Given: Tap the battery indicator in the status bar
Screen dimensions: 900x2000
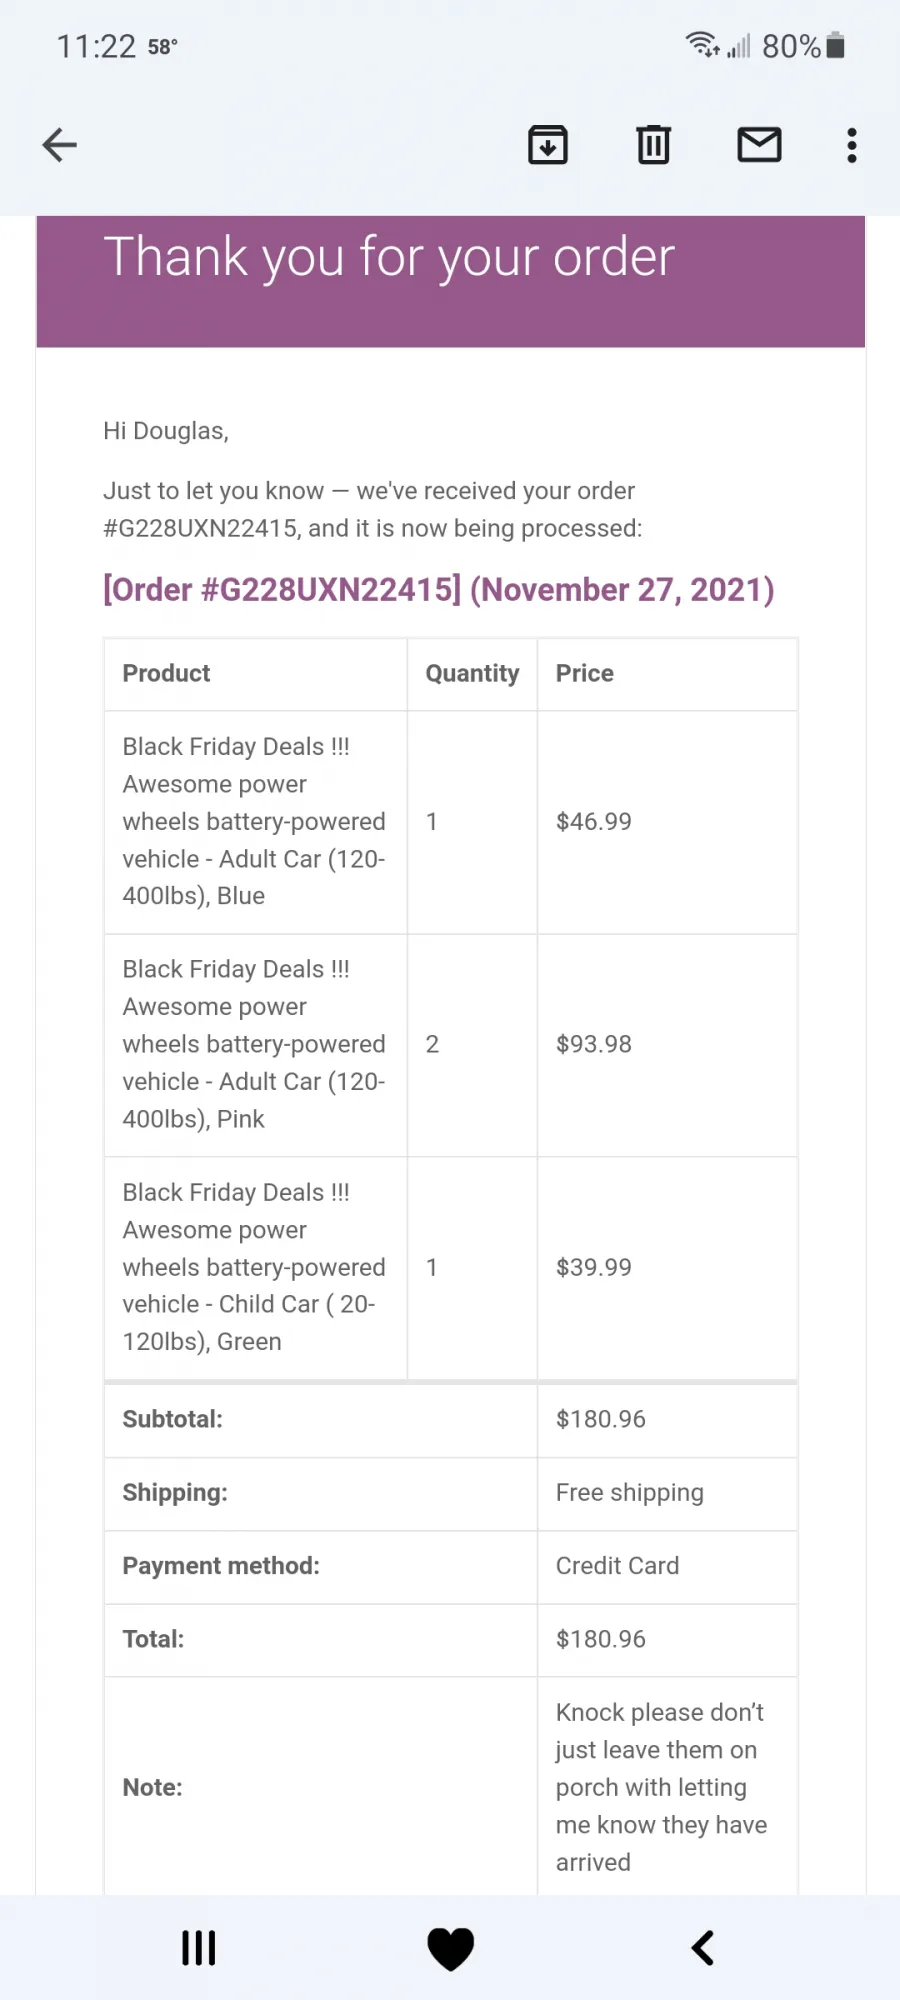Looking at the screenshot, I should (x=836, y=45).
